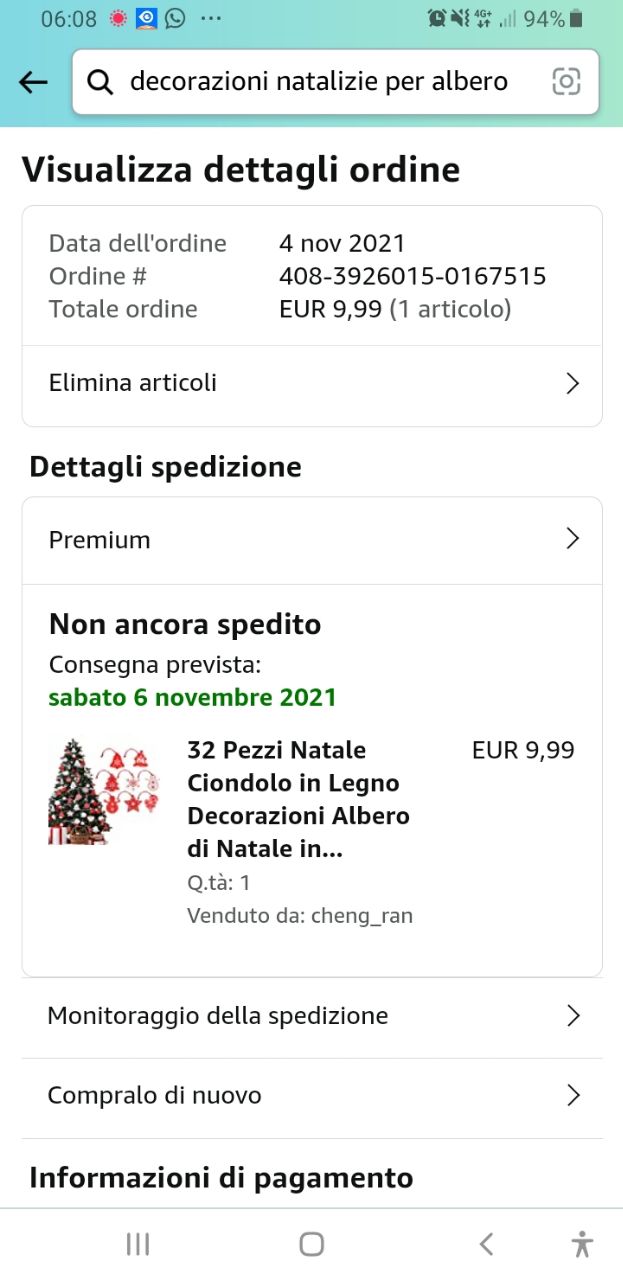The height and width of the screenshot is (1280, 623).
Task: Tap the Premium shipping row
Action: coord(100,540)
